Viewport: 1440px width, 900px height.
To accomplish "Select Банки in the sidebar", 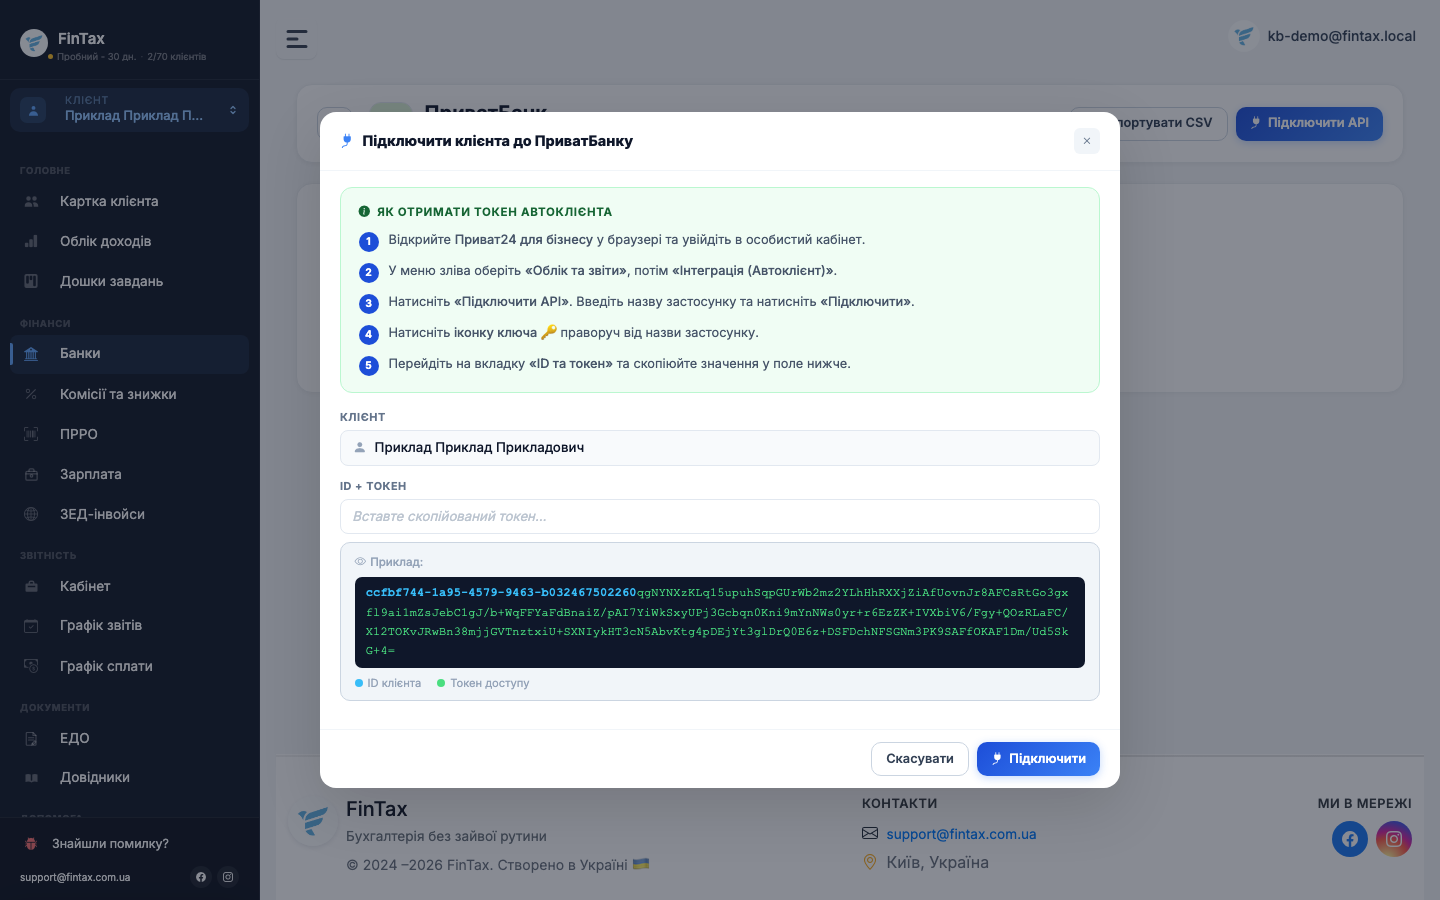I will pyautogui.click(x=129, y=354).
